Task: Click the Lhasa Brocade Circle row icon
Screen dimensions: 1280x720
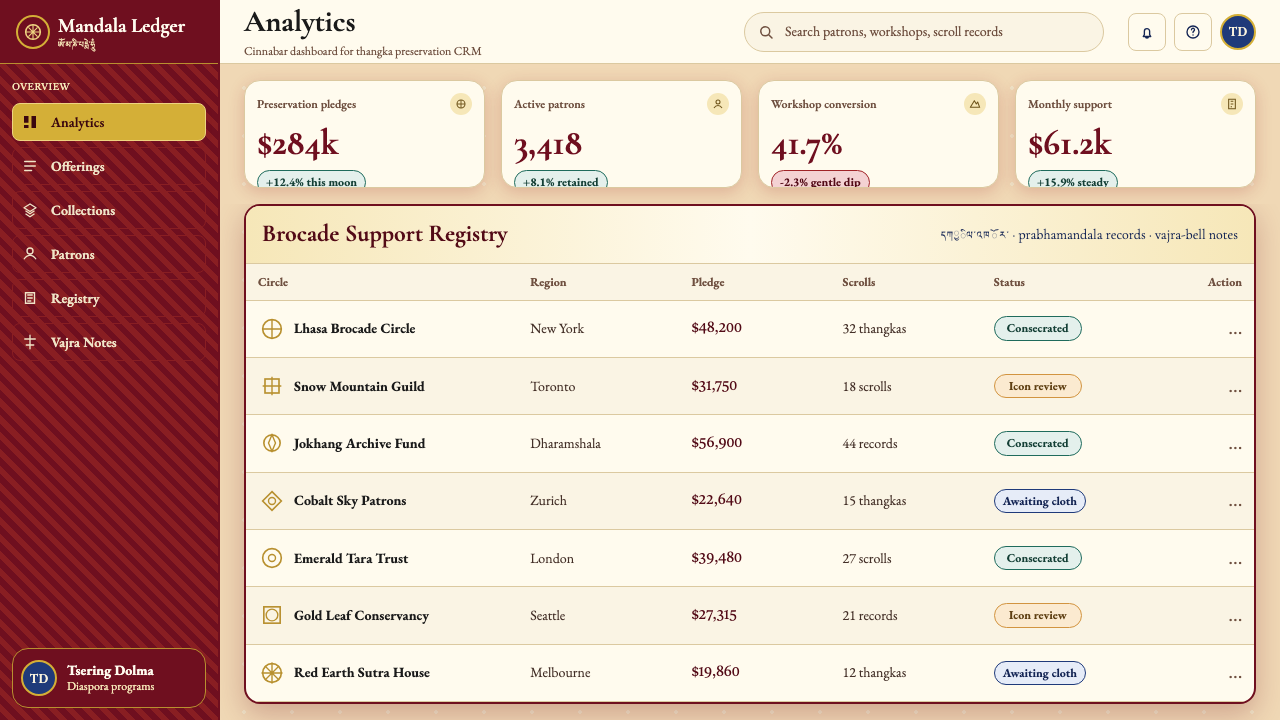Action: 271,329
